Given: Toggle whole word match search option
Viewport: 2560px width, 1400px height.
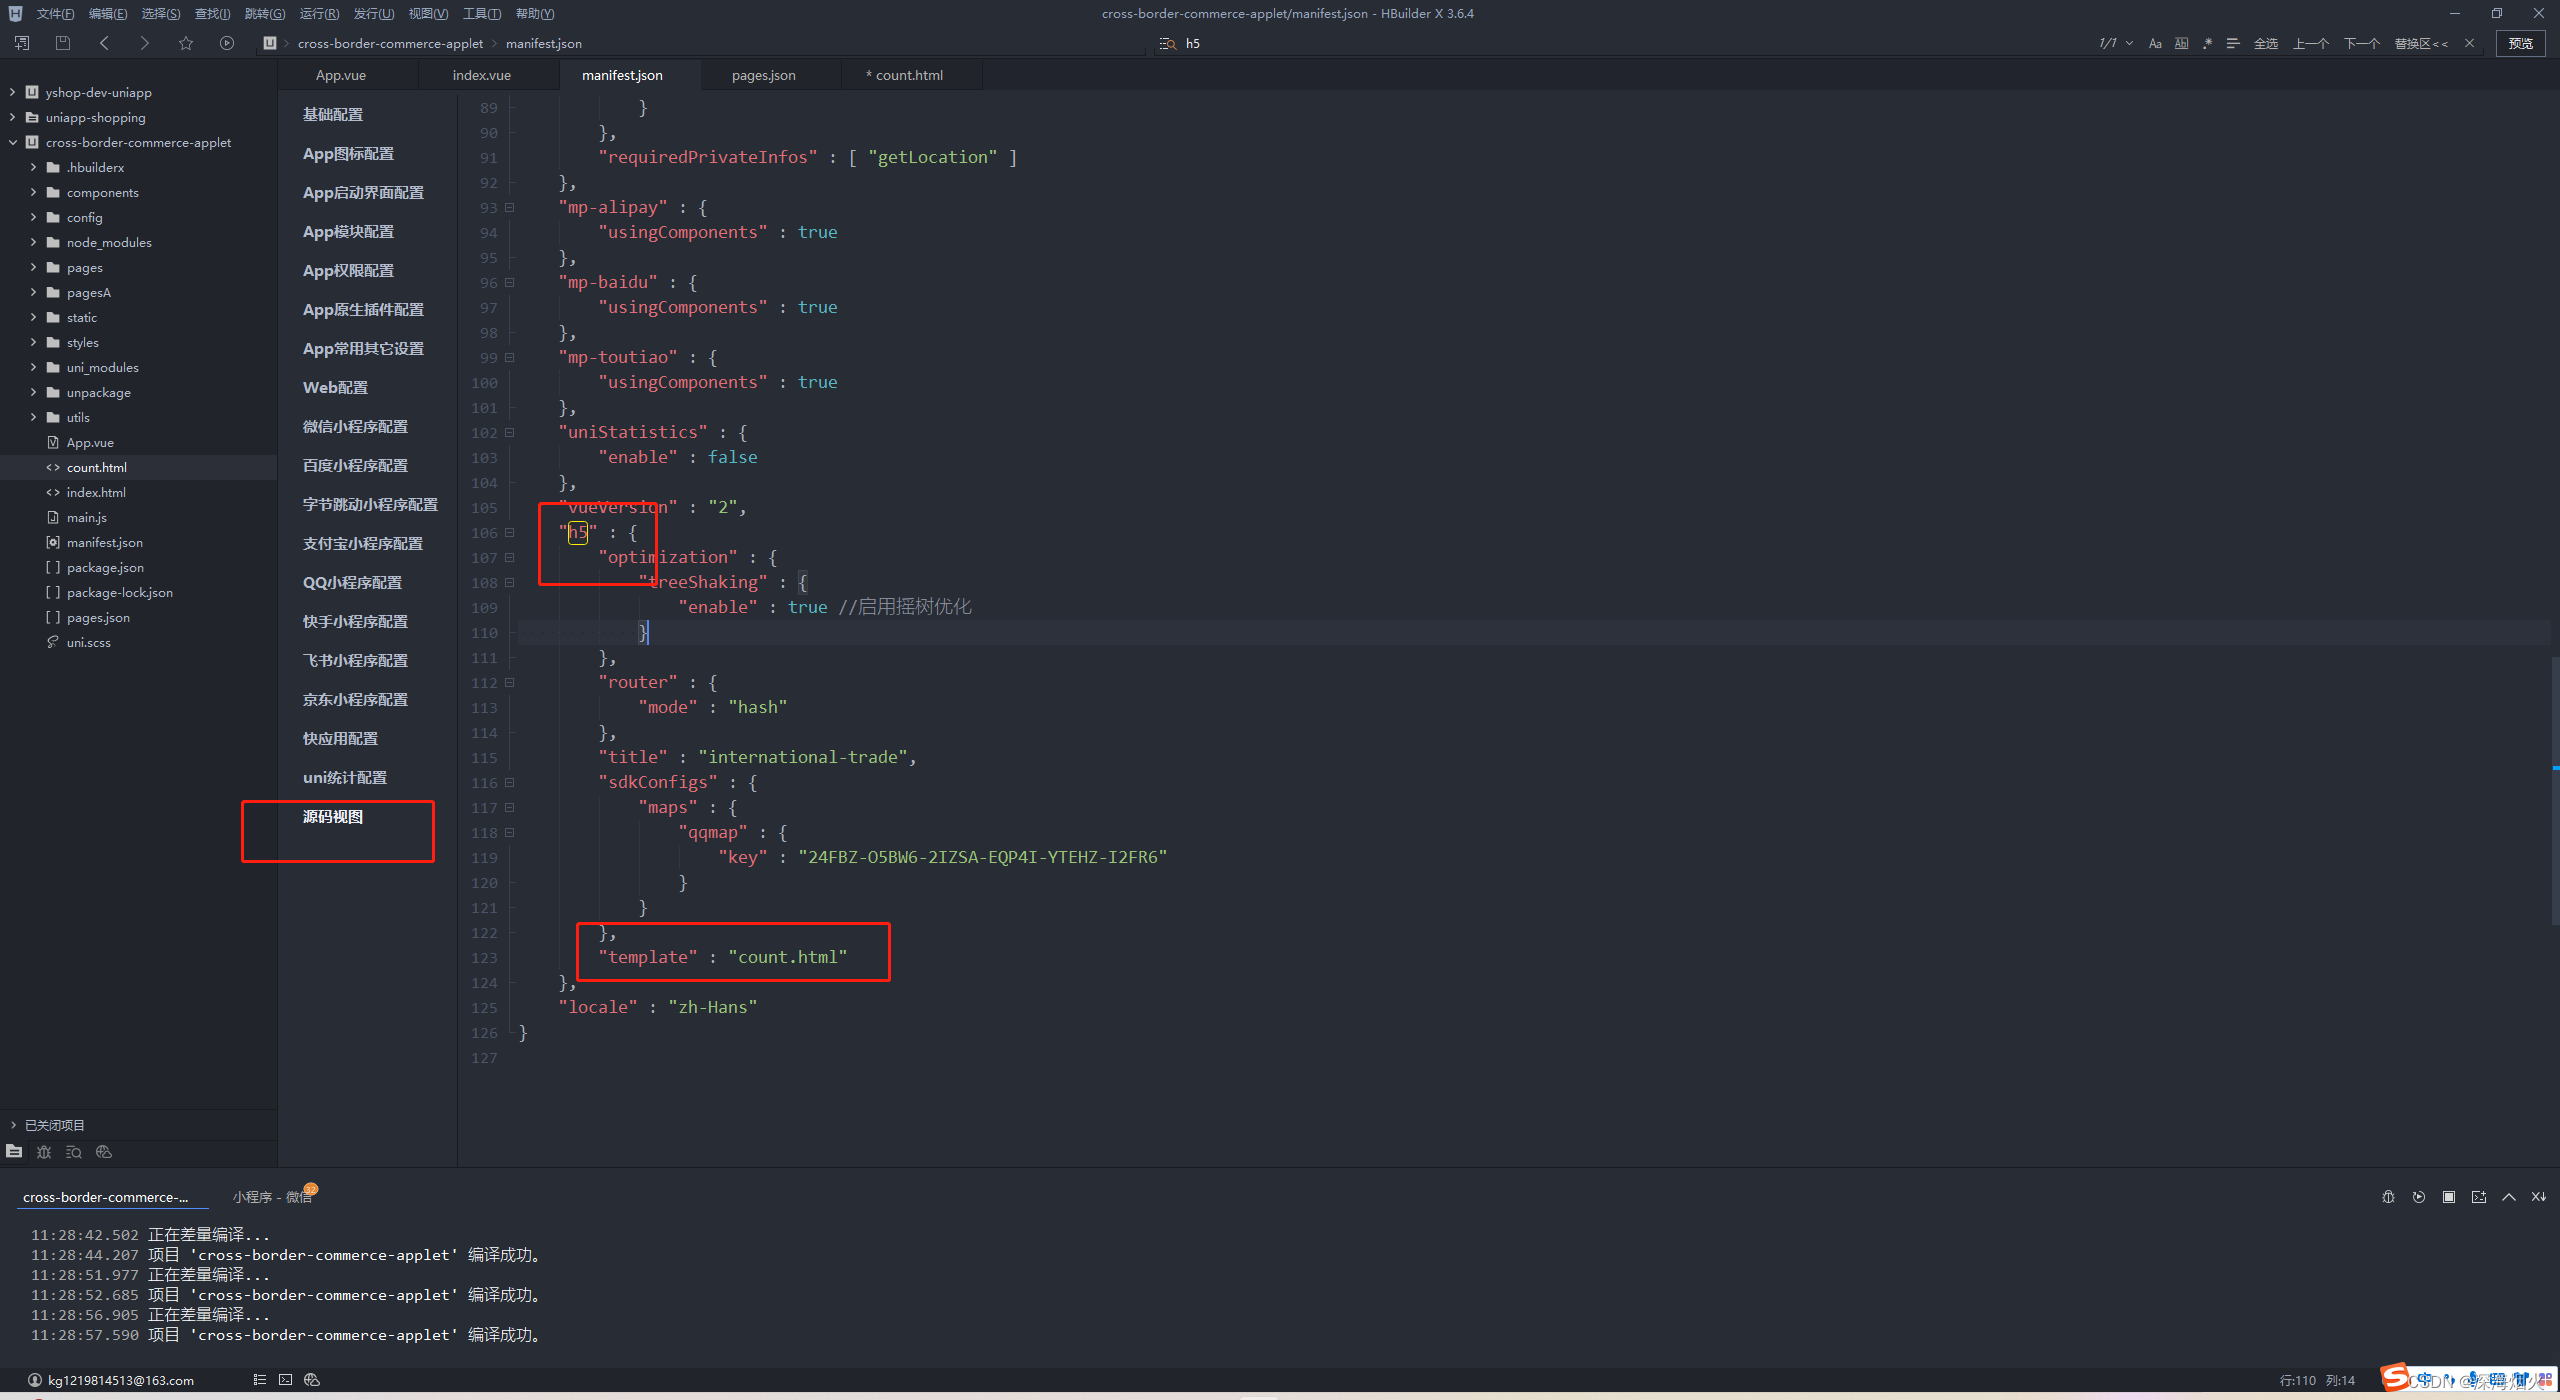Looking at the screenshot, I should [2181, 43].
